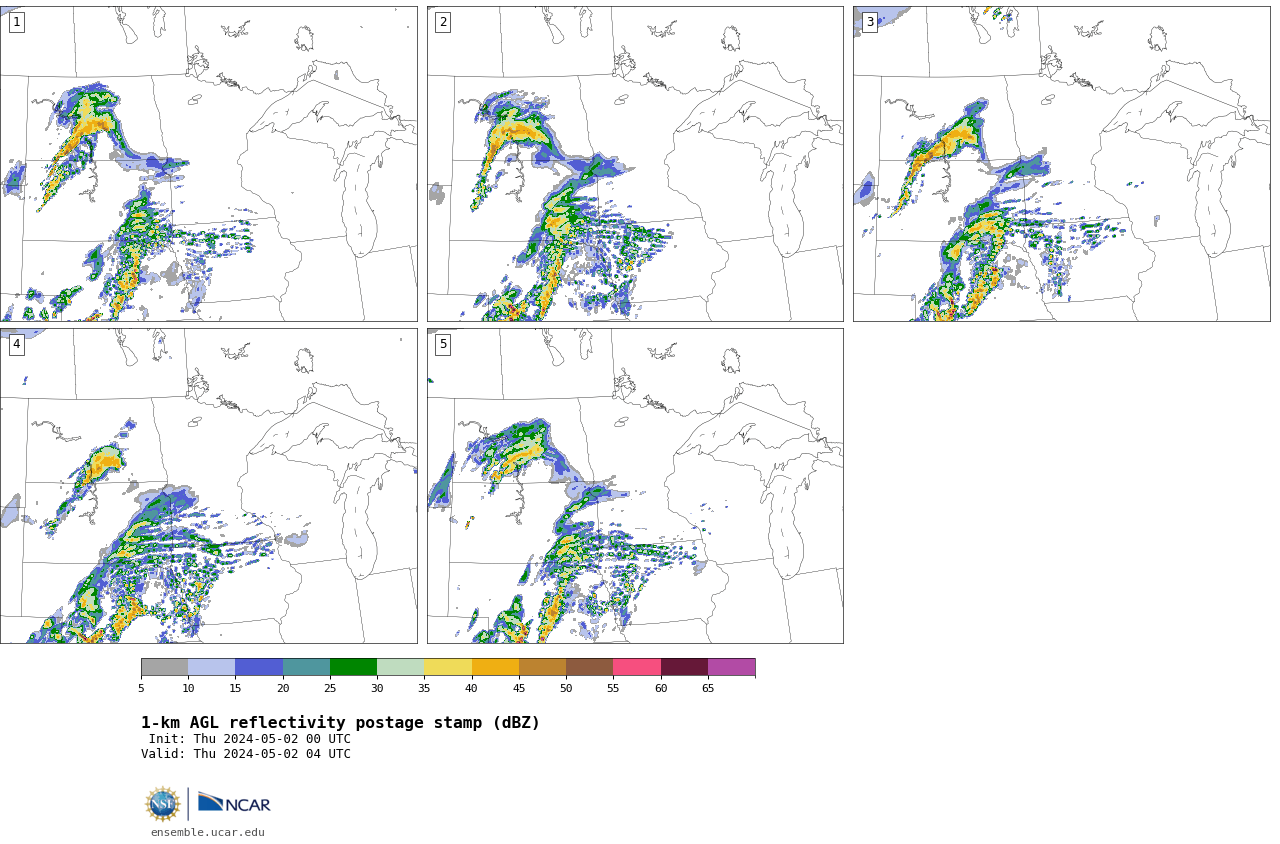Viewport: 1280px width, 844px height.
Task: Click the NSF logo icon
Action: (162, 804)
